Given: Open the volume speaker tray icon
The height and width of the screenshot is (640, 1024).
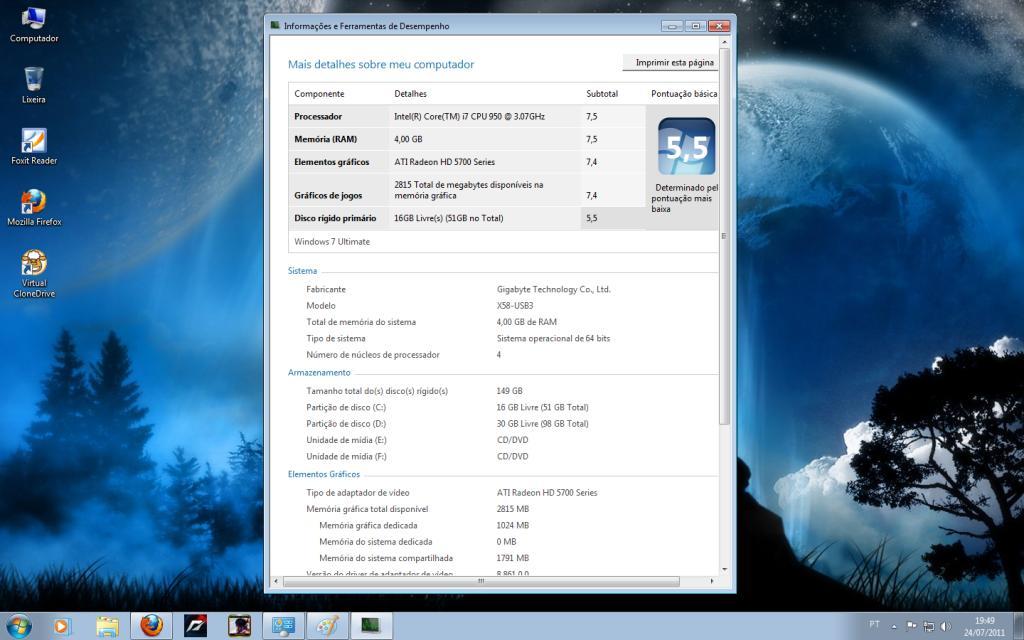Looking at the screenshot, I should point(945,626).
